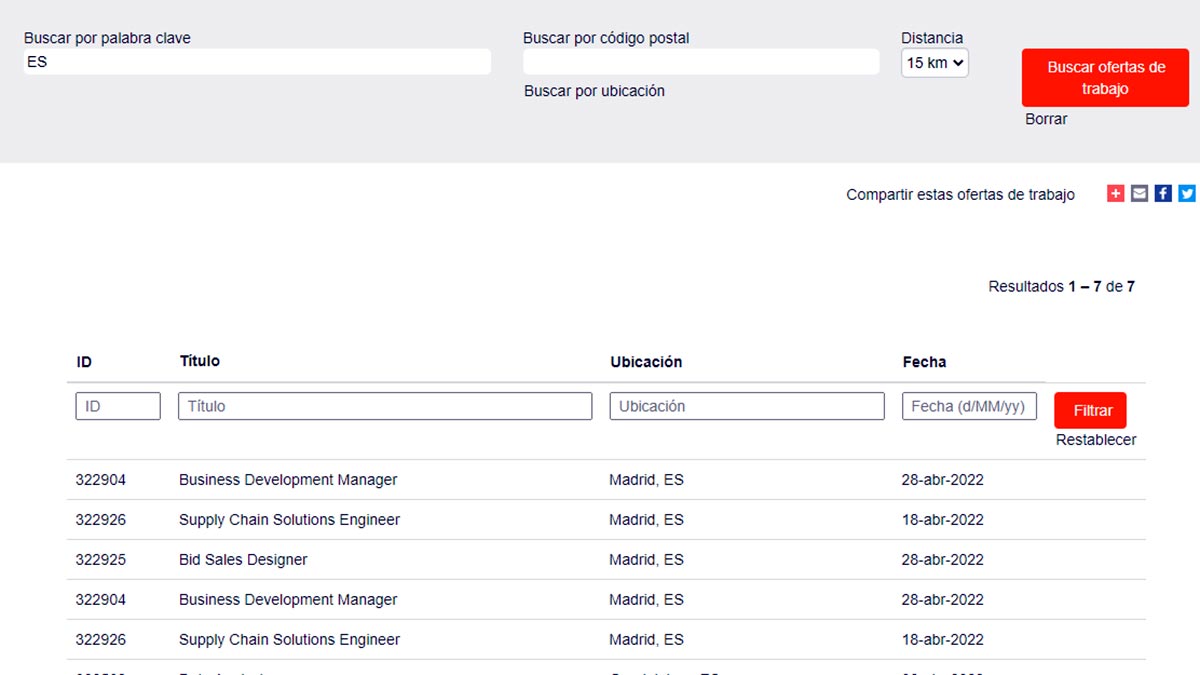Click the red plus share icon
This screenshot has width=1200, height=675.
pyautogui.click(x=1115, y=194)
